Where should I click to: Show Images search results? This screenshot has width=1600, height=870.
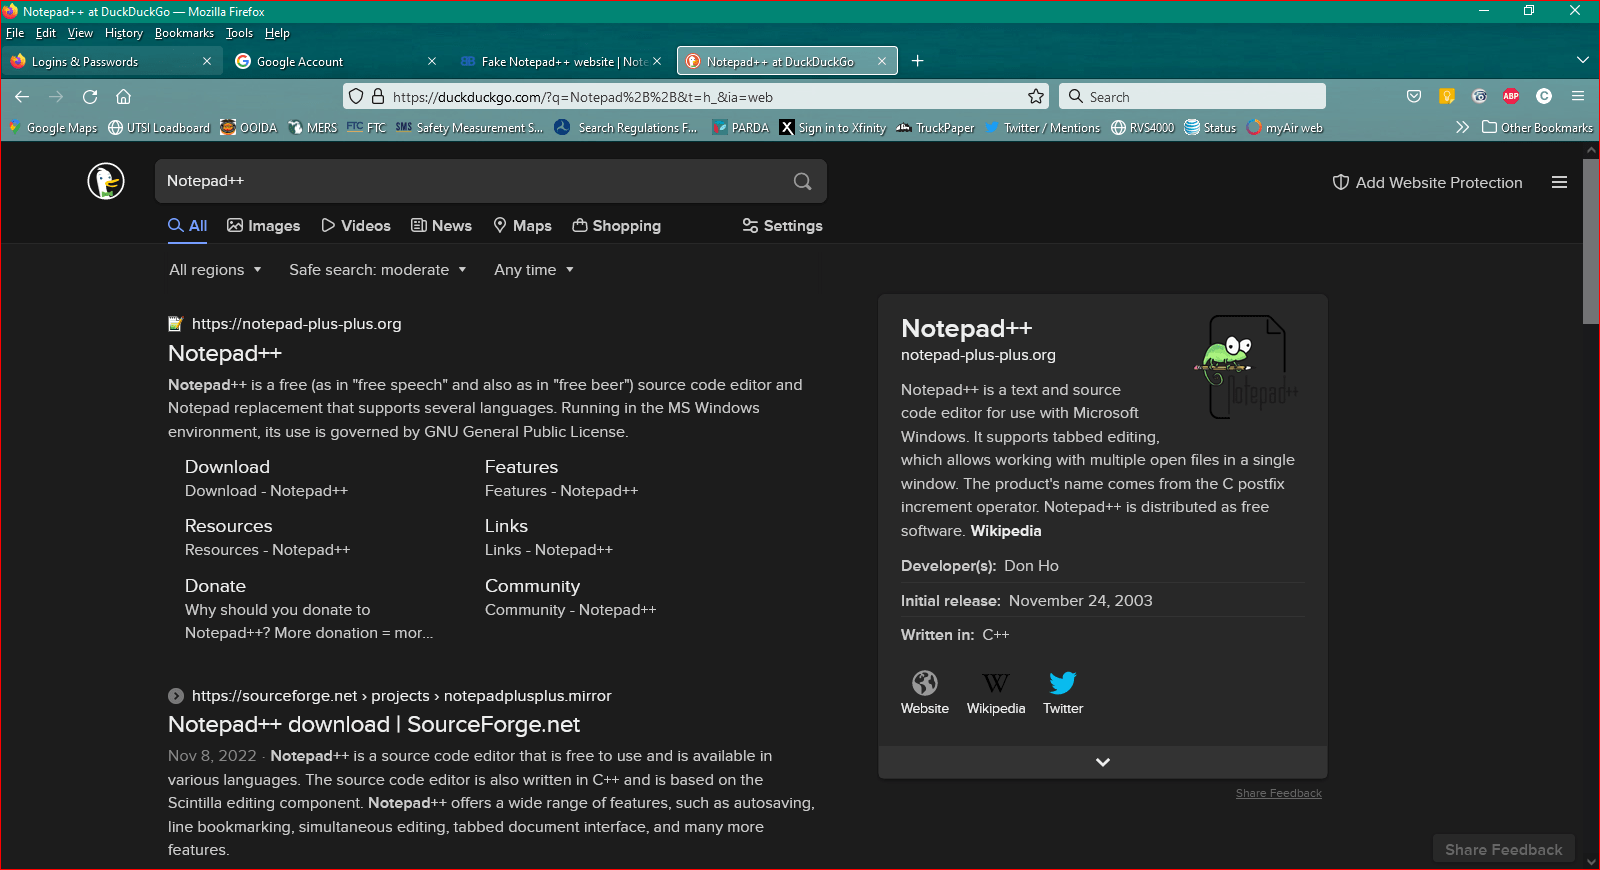pyautogui.click(x=264, y=226)
